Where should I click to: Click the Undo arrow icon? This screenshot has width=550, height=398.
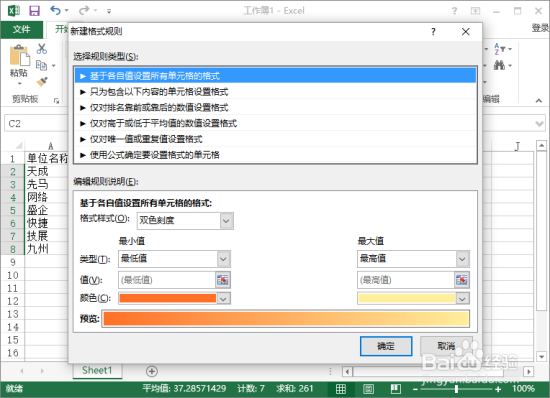(55, 10)
